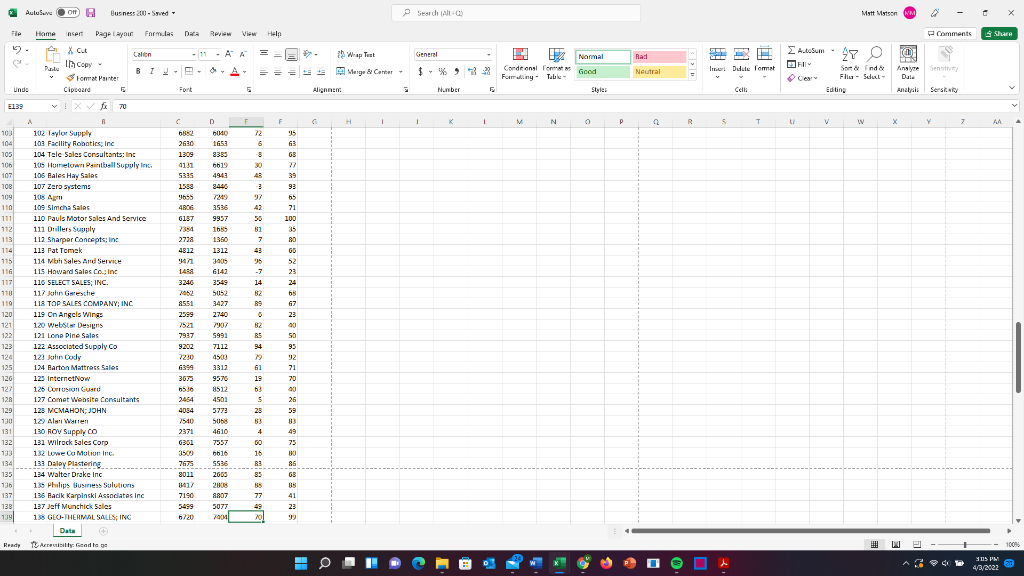The image size is (1024, 576).
Task: Toggle the AutoSave switch
Action: click(x=67, y=12)
